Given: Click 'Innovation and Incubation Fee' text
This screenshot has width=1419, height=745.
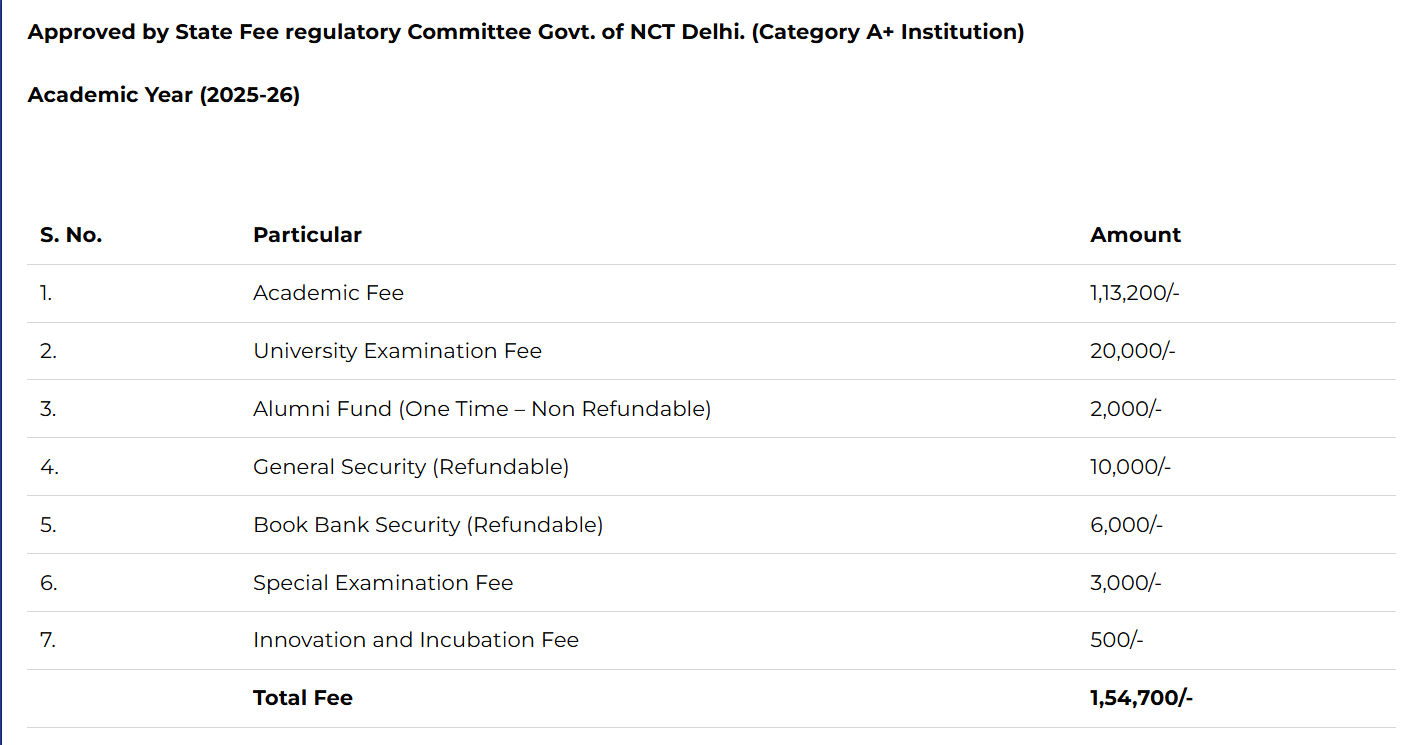Looking at the screenshot, I should [416, 640].
